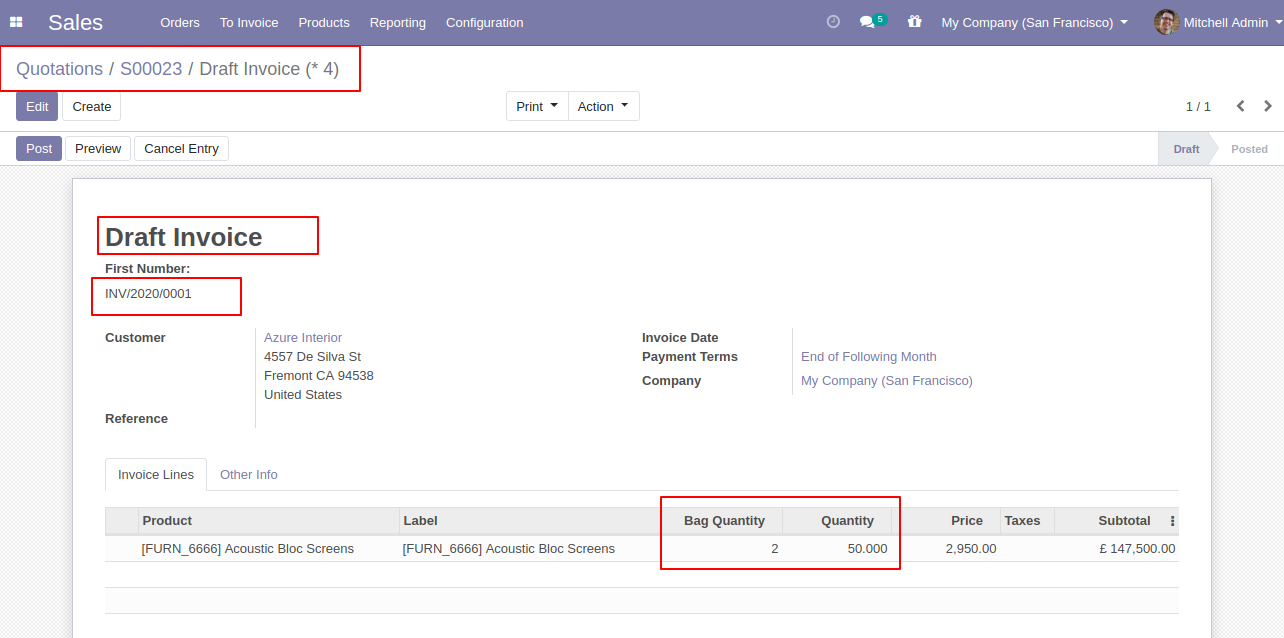
Task: Click the Edit button
Action: click(x=37, y=106)
